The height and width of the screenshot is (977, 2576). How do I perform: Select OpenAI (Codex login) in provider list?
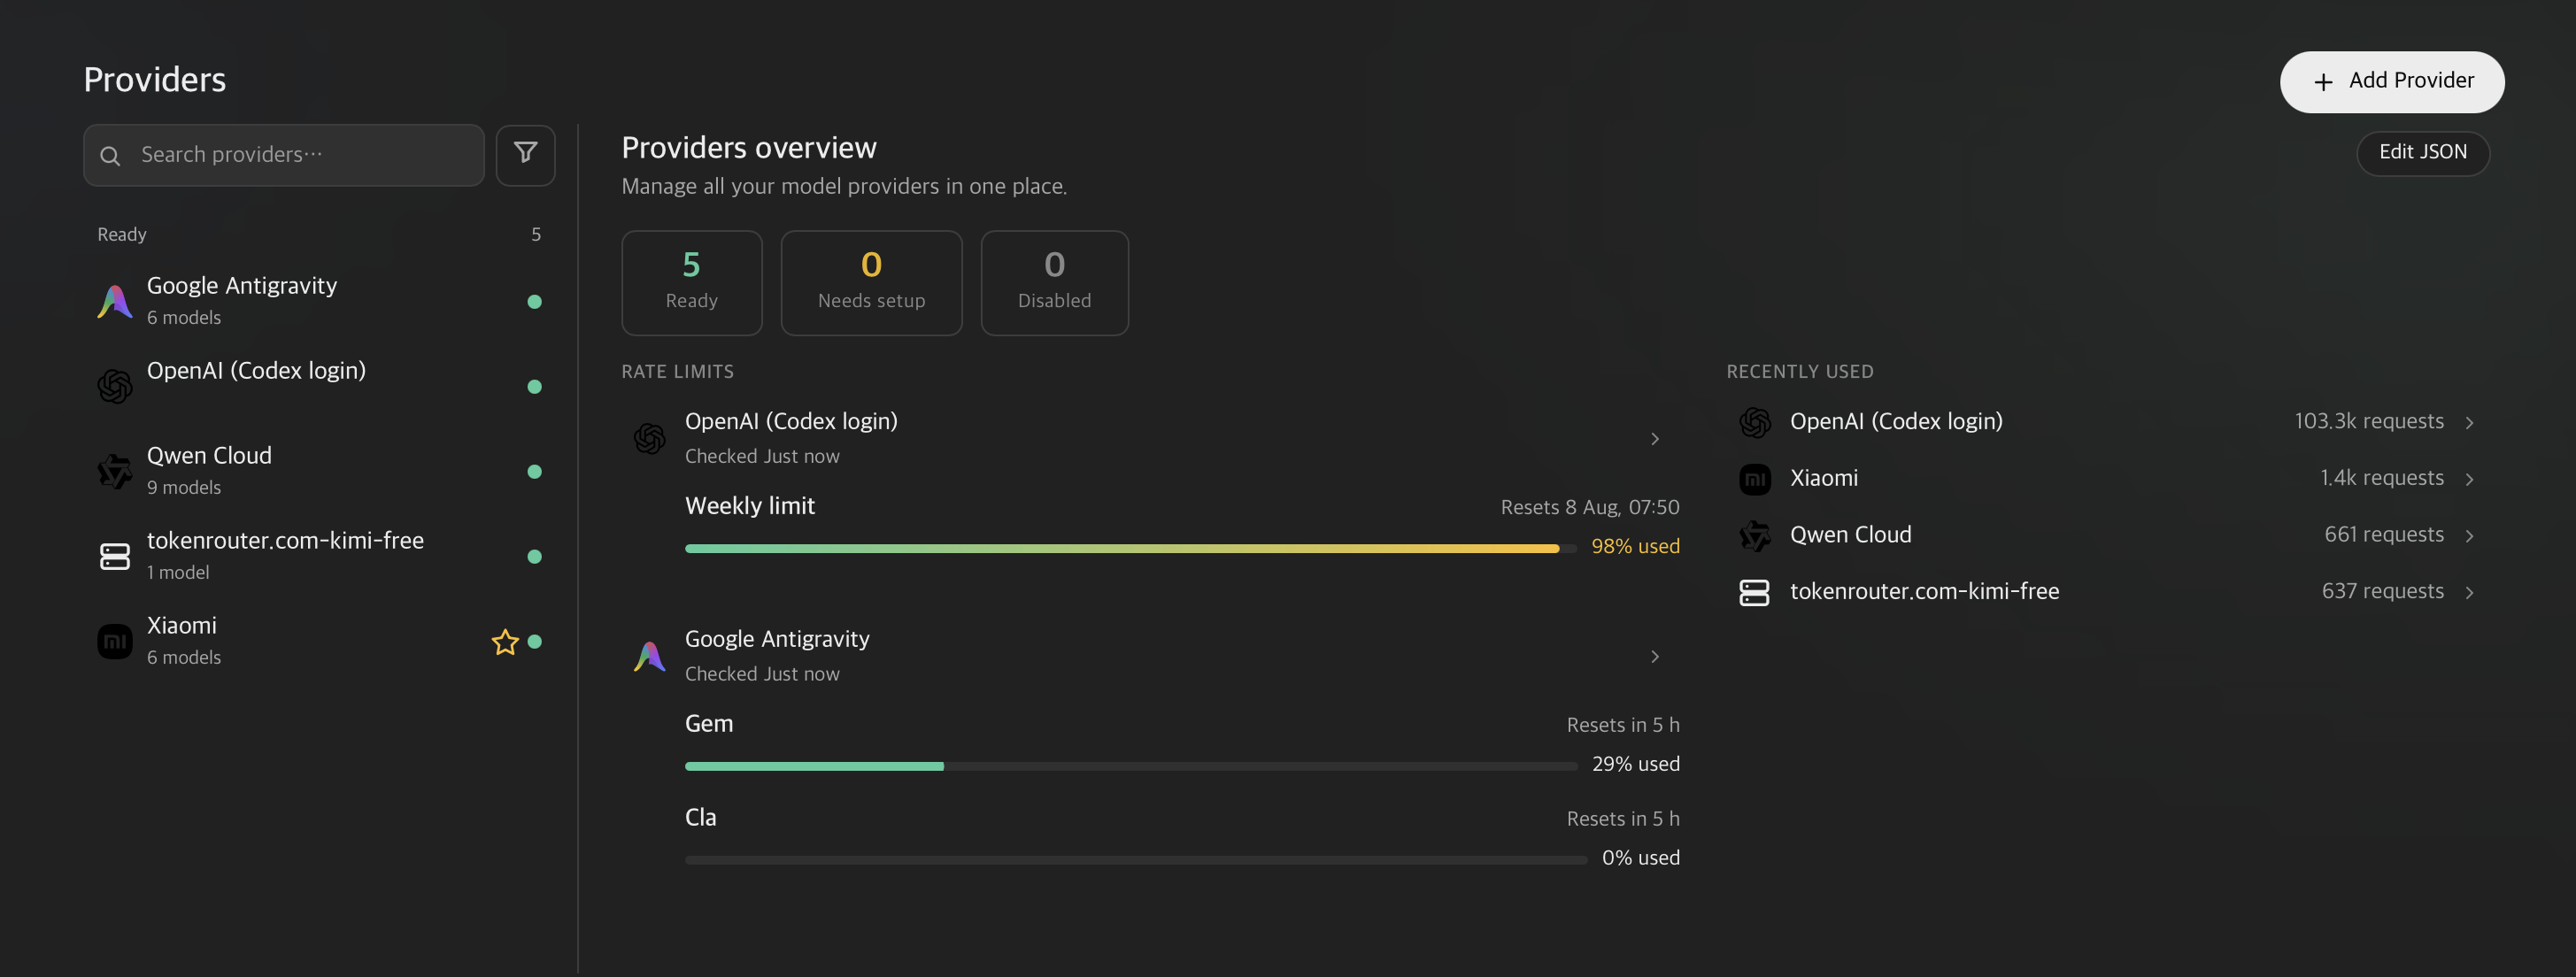tap(319, 386)
